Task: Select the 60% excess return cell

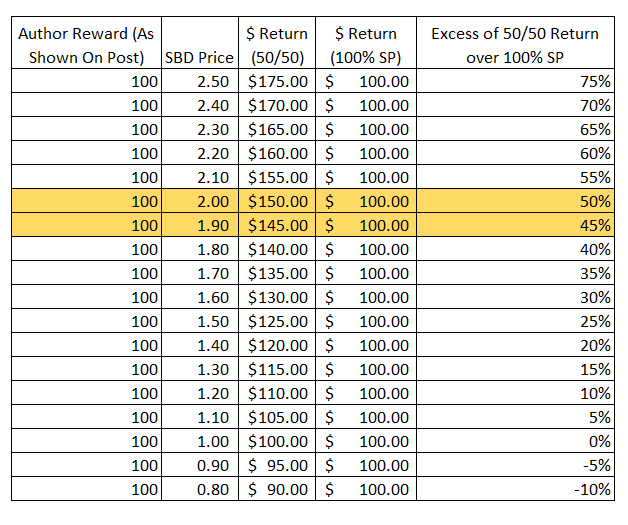Action: (x=515, y=153)
